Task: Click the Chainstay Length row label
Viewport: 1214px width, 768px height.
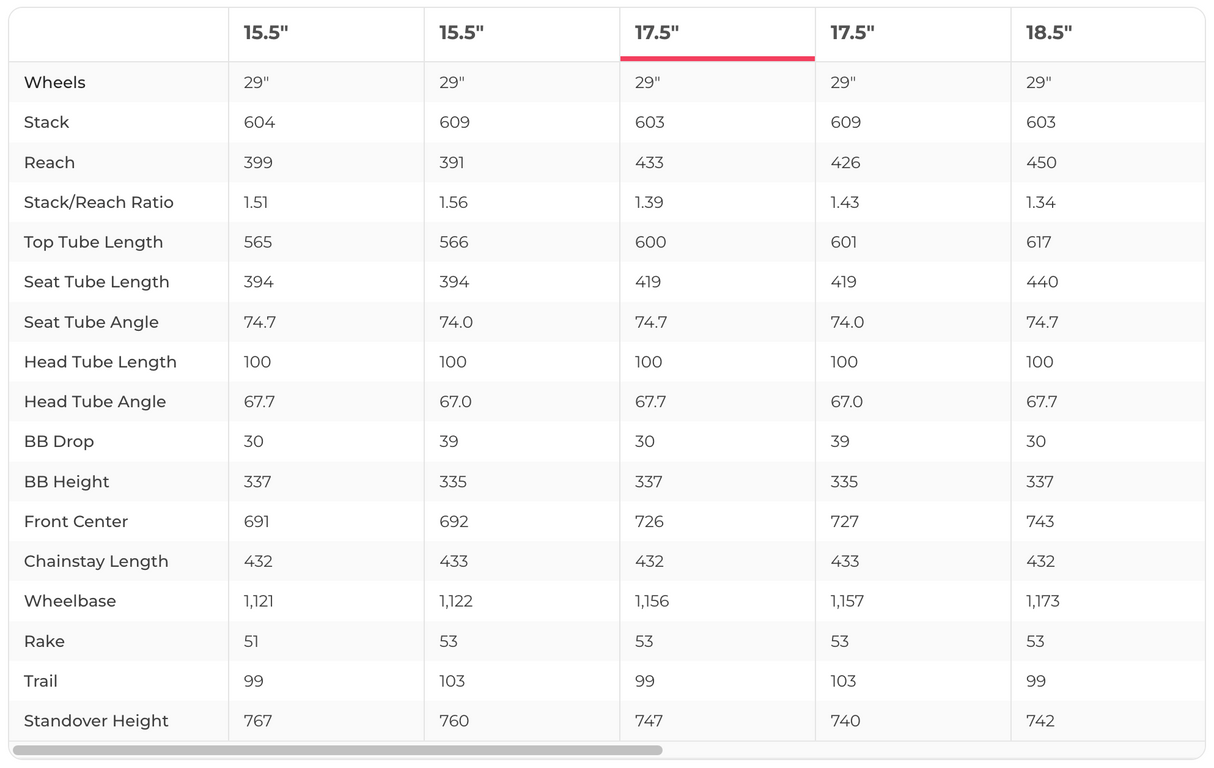Action: (96, 561)
